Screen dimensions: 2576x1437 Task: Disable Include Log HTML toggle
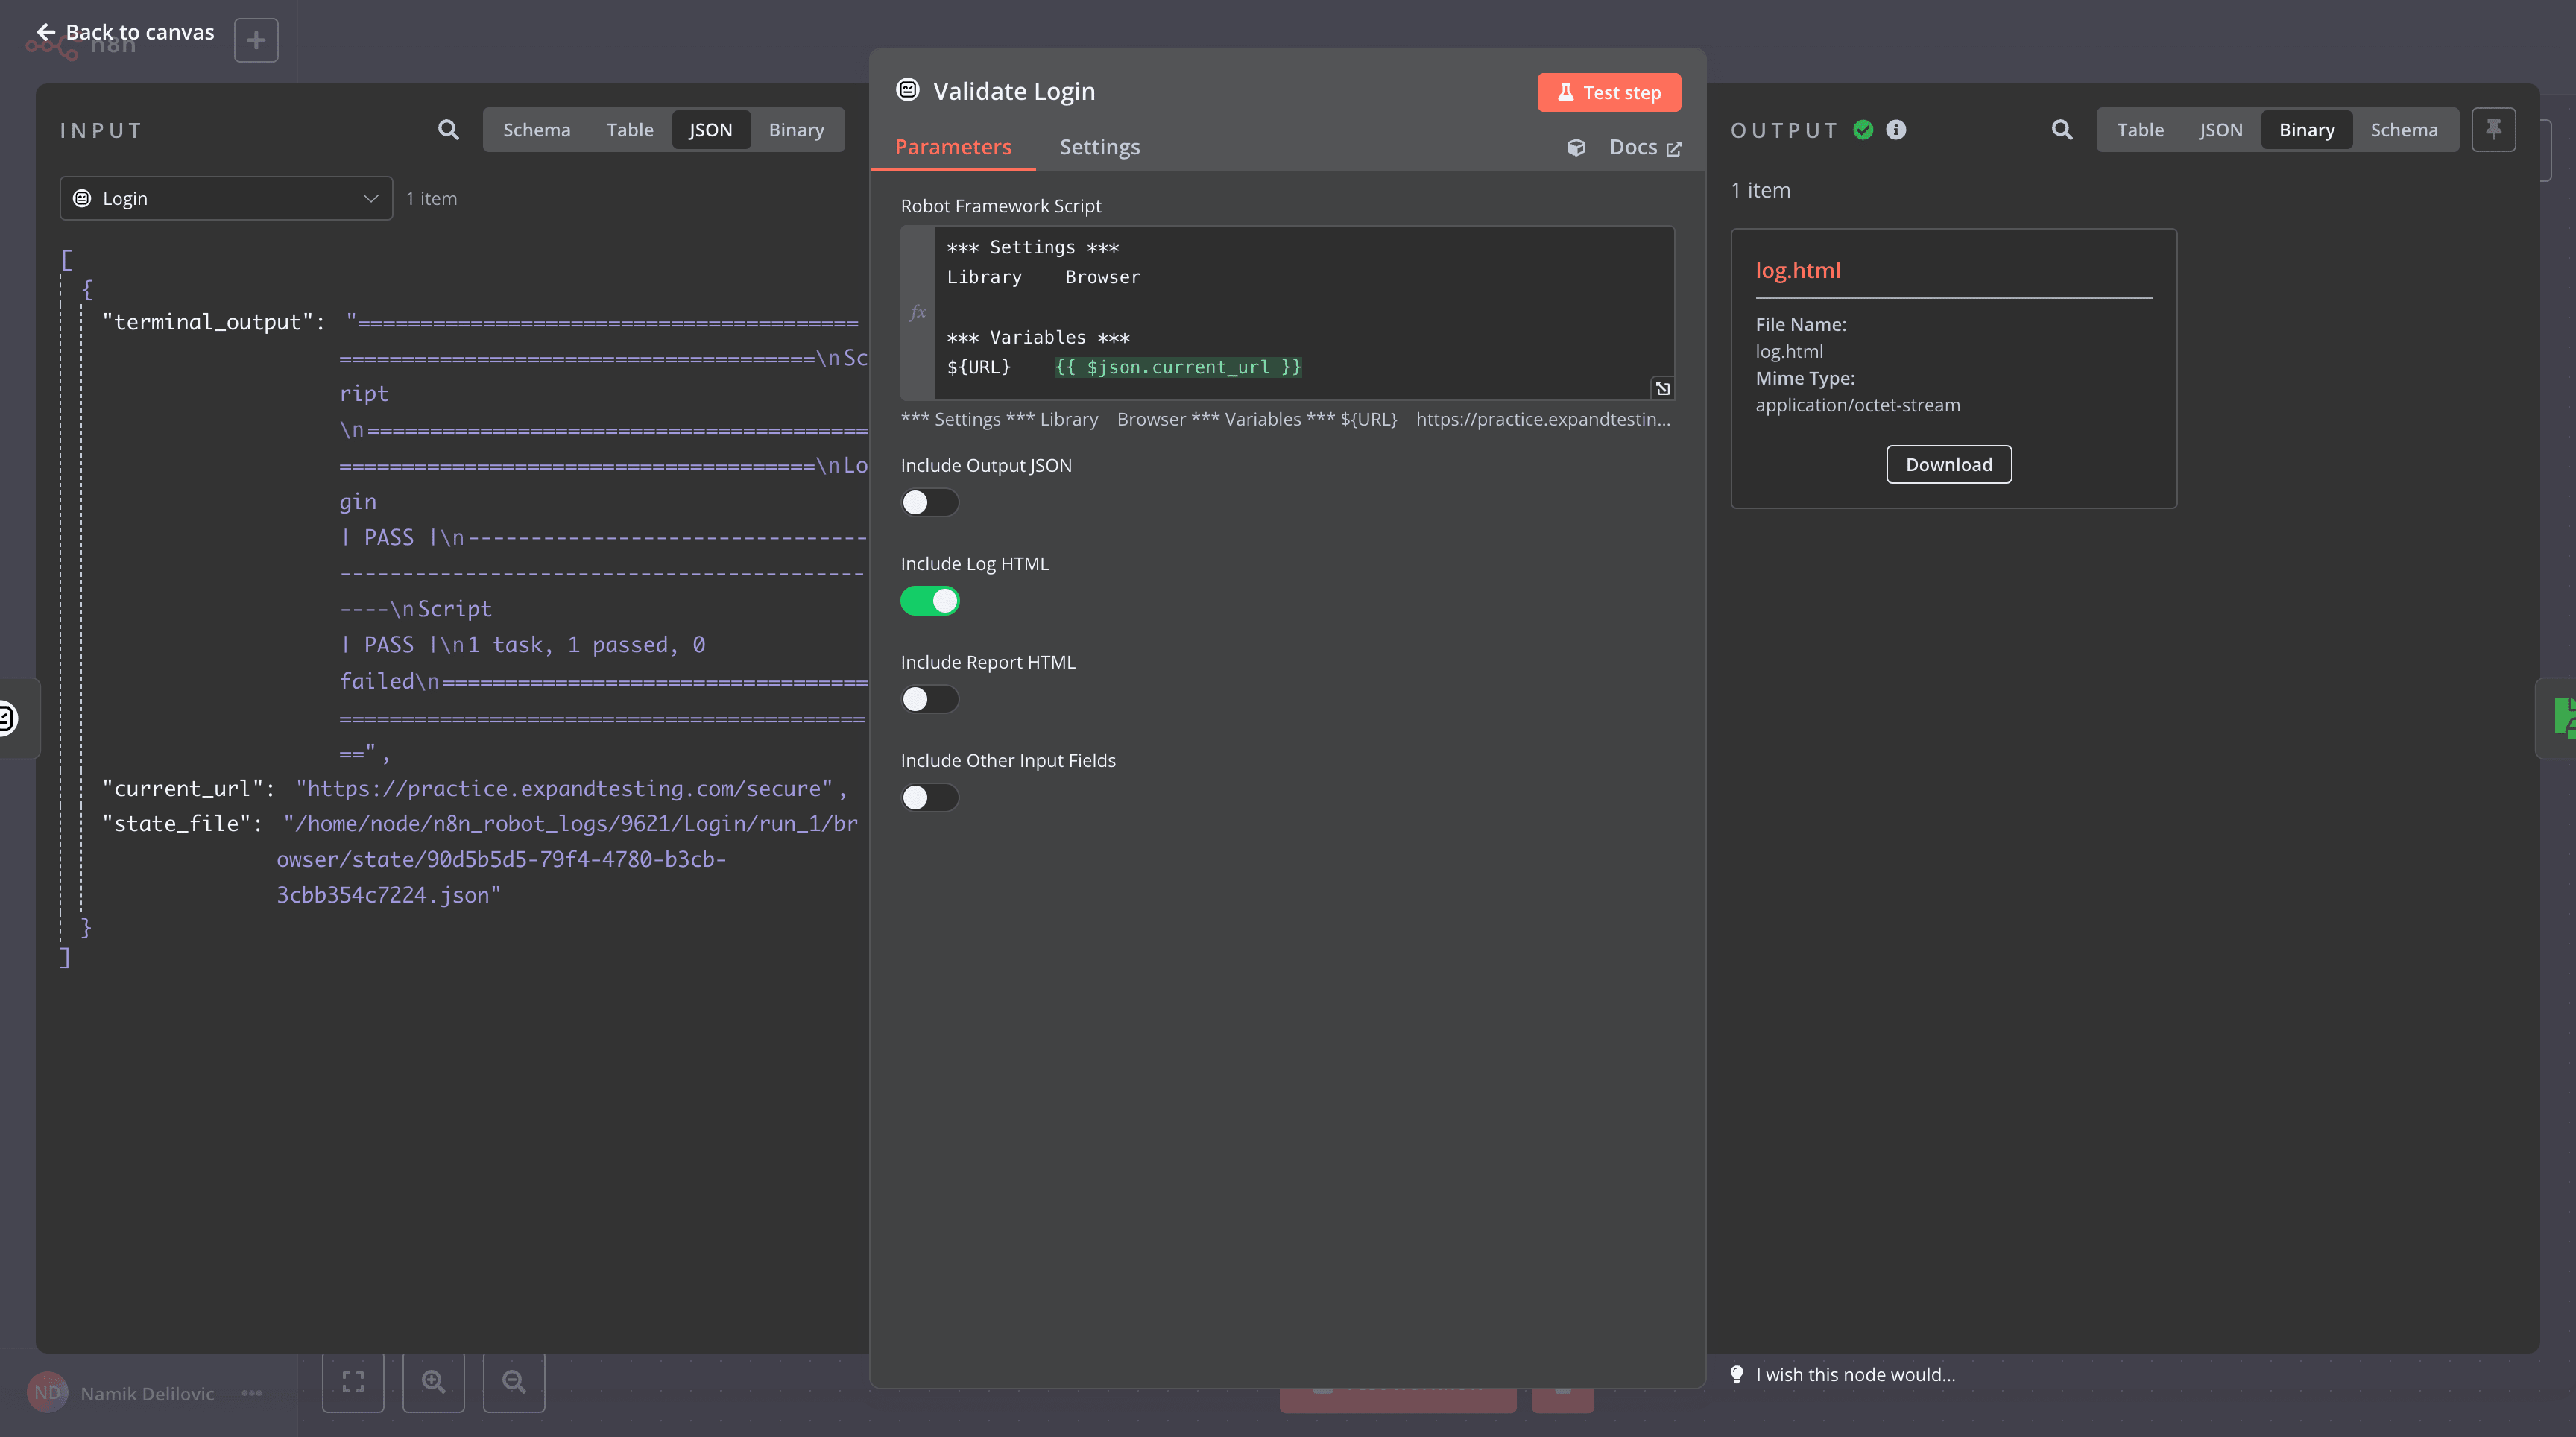929,601
